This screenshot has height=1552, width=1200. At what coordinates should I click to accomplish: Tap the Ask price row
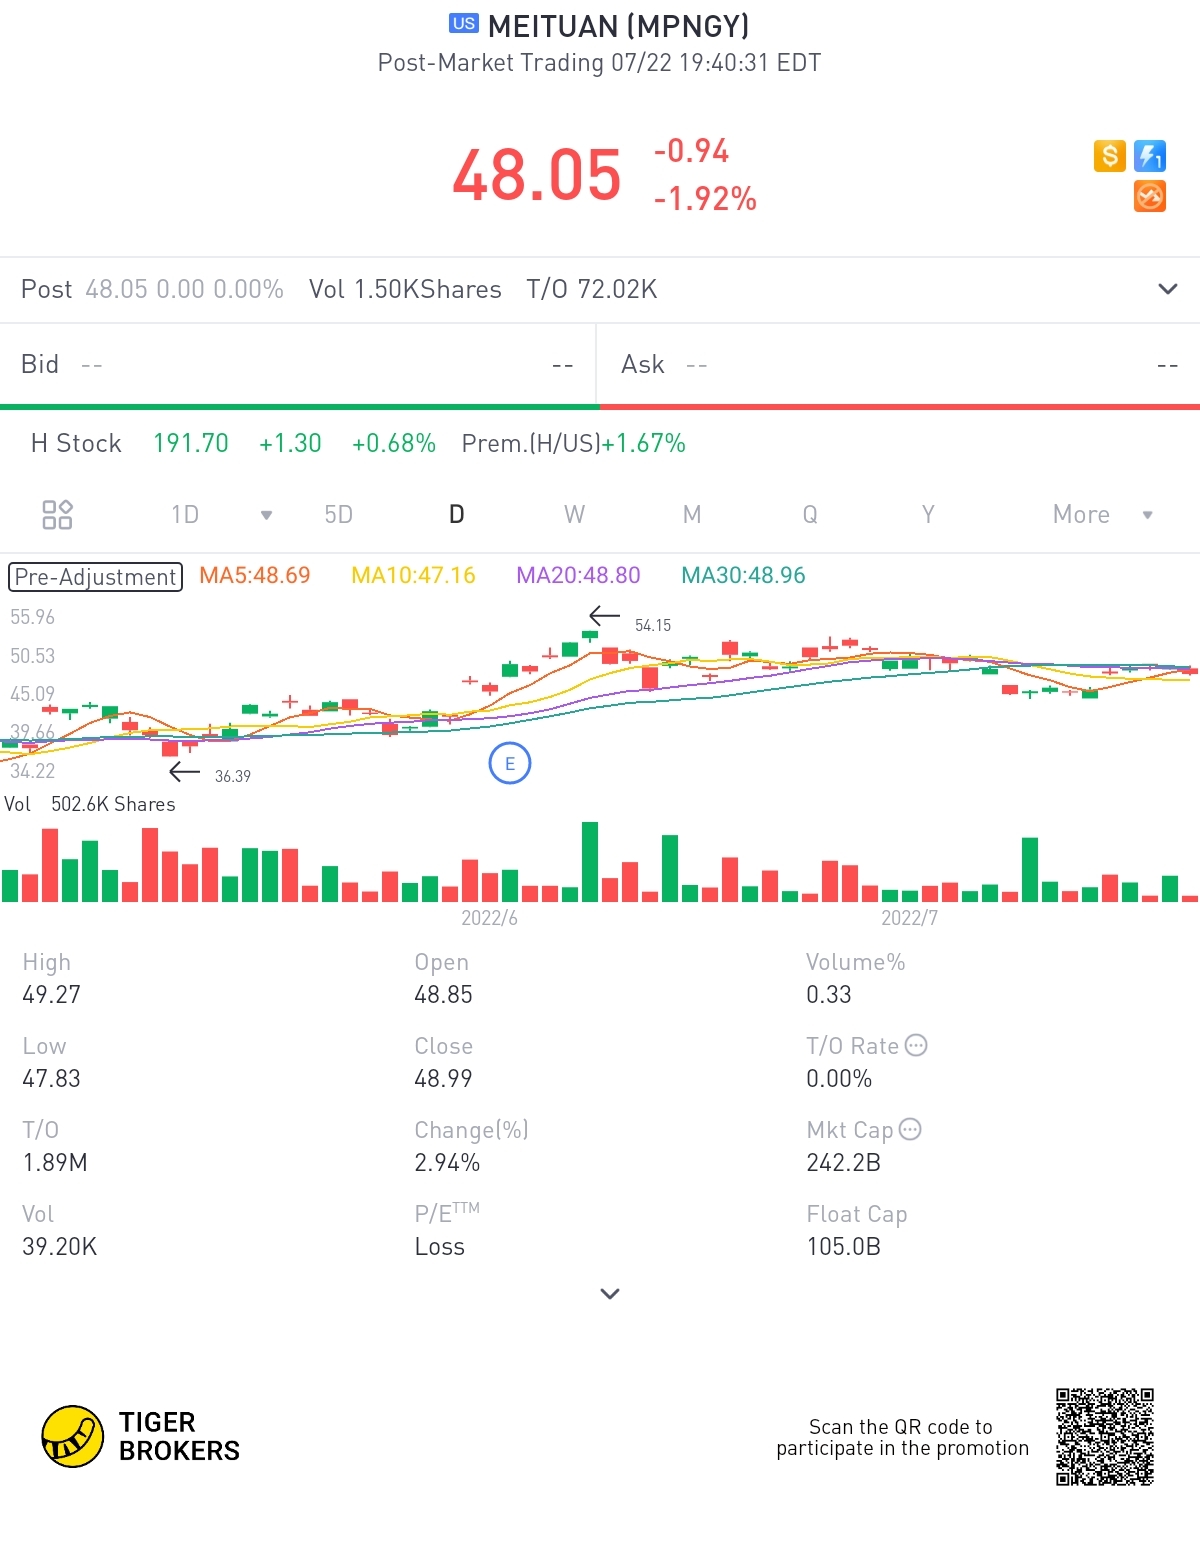[x=899, y=364]
